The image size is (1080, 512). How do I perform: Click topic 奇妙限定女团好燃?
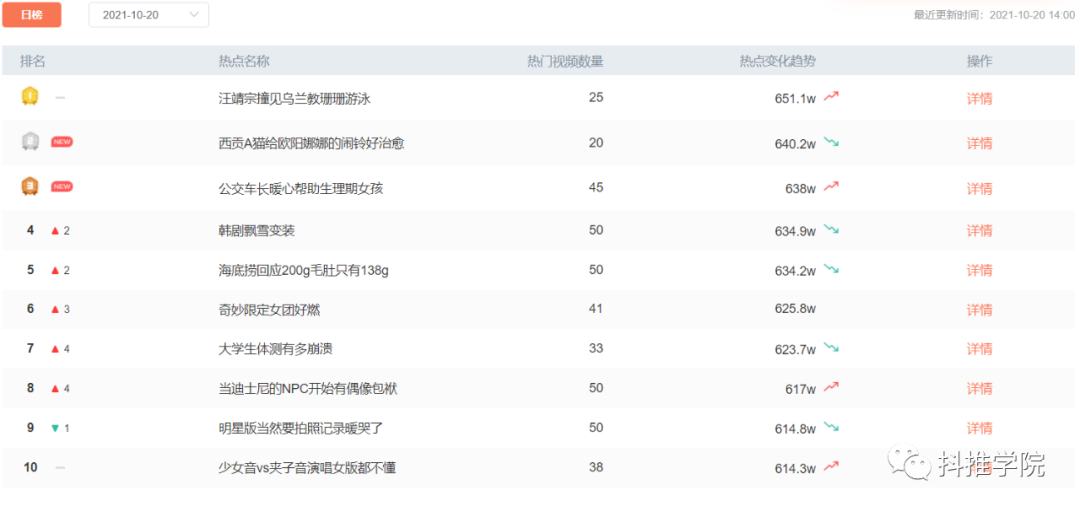point(269,310)
